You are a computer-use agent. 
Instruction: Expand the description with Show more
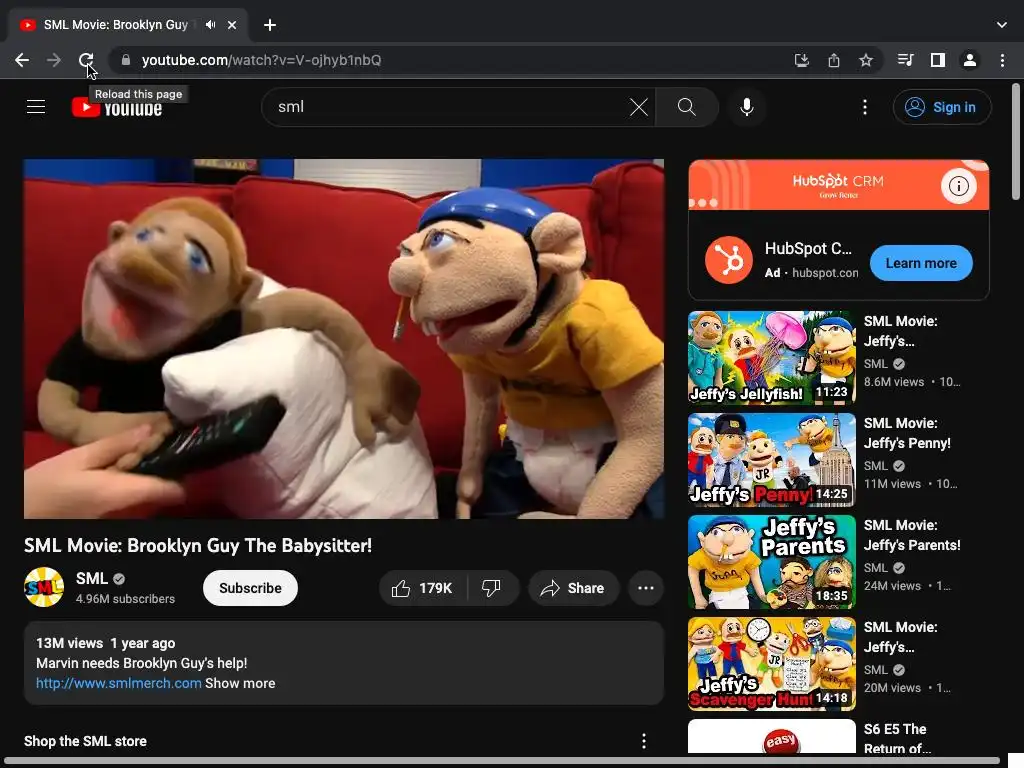coord(240,683)
